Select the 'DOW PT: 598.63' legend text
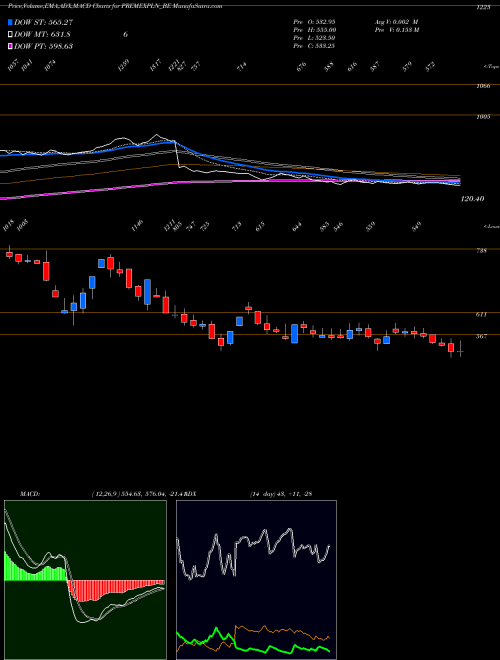The image size is (500, 660). tap(43, 46)
